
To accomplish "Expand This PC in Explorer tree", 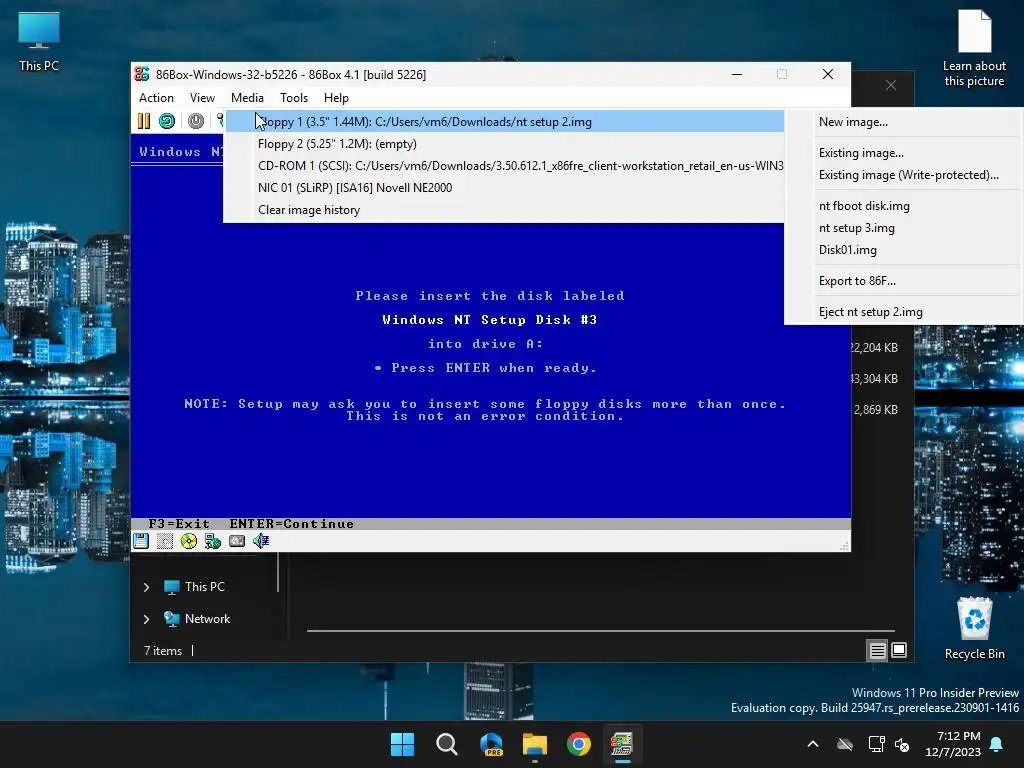I will tap(146, 587).
